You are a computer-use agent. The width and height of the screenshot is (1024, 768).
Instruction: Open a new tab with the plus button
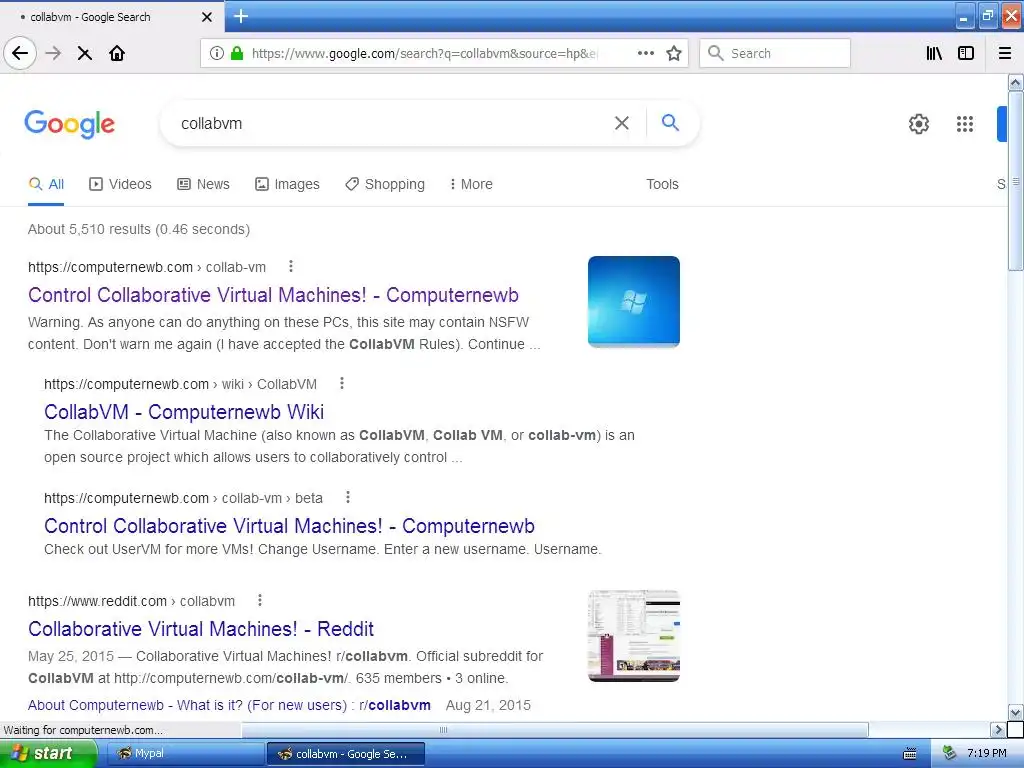click(240, 16)
